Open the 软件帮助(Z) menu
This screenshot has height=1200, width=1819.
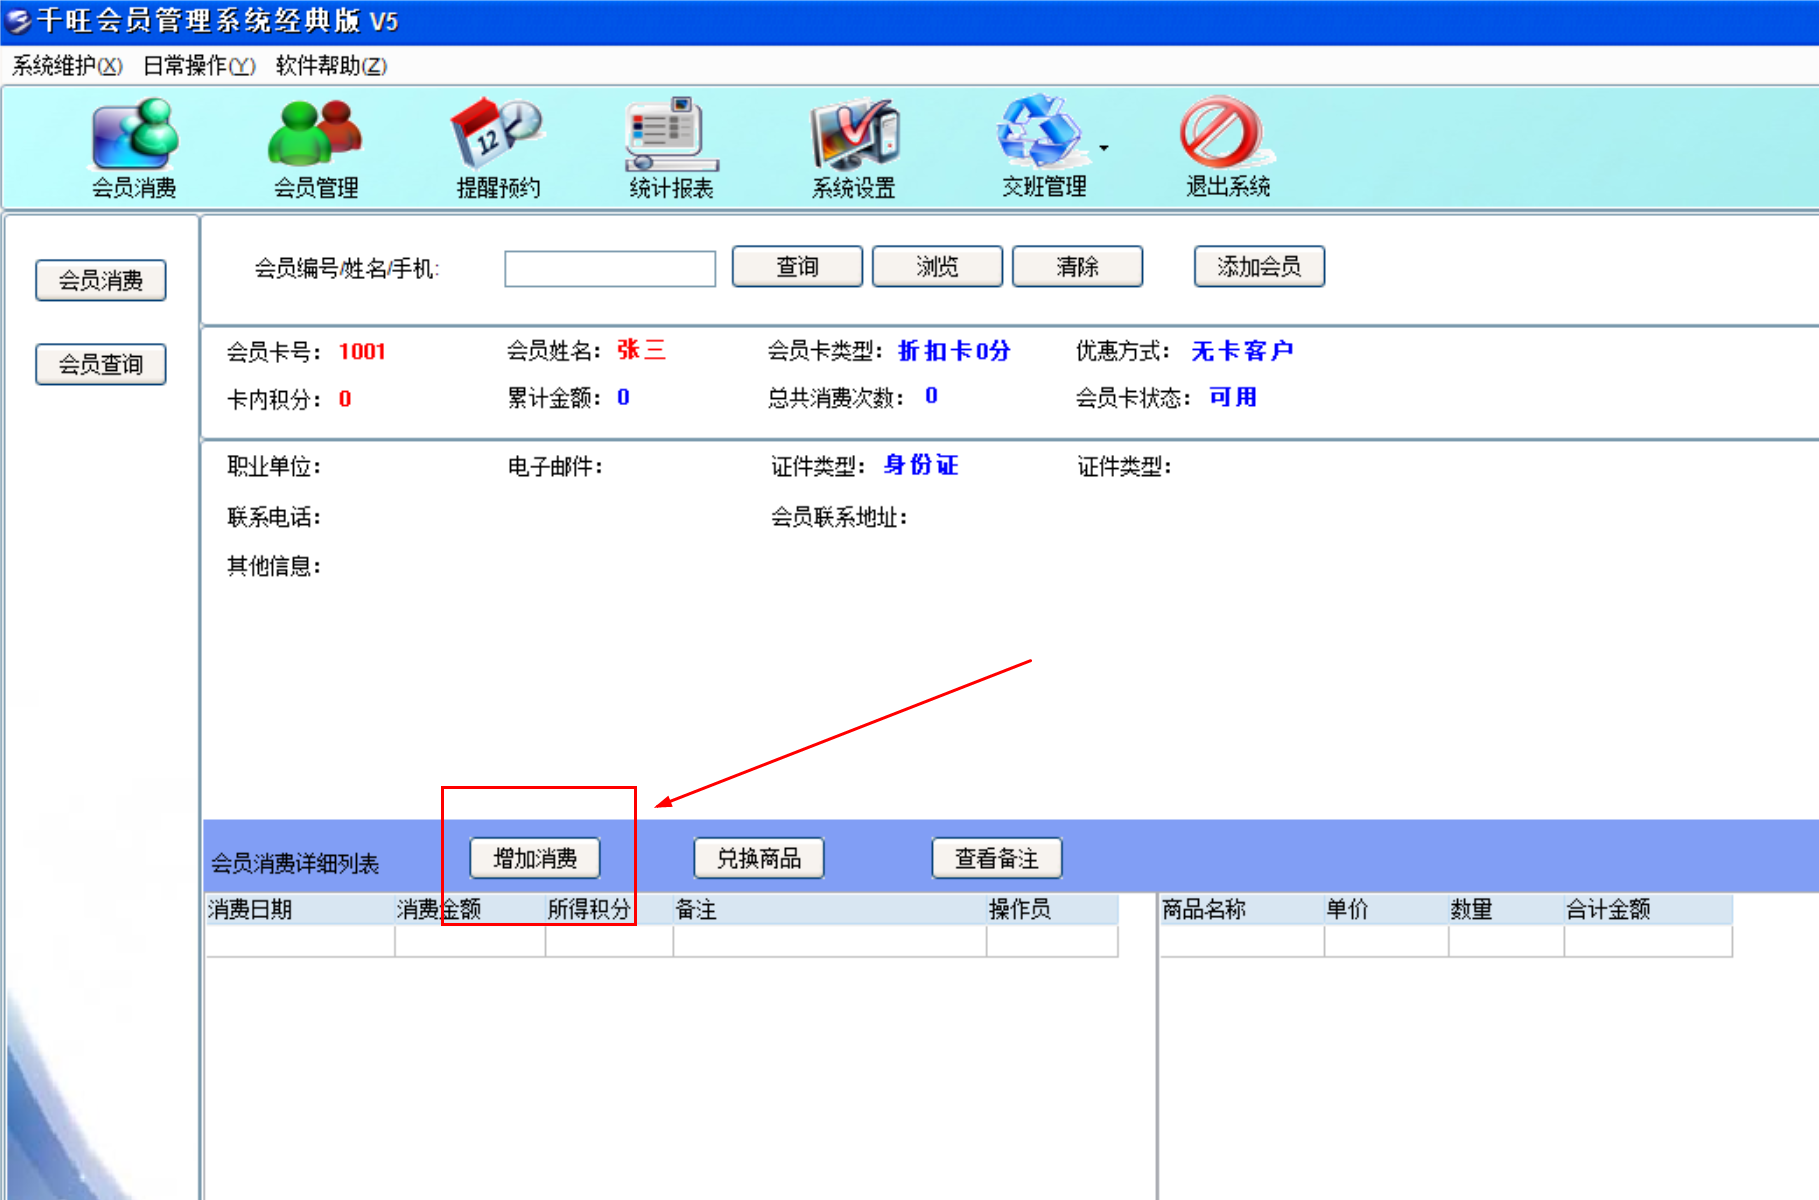click(x=331, y=66)
